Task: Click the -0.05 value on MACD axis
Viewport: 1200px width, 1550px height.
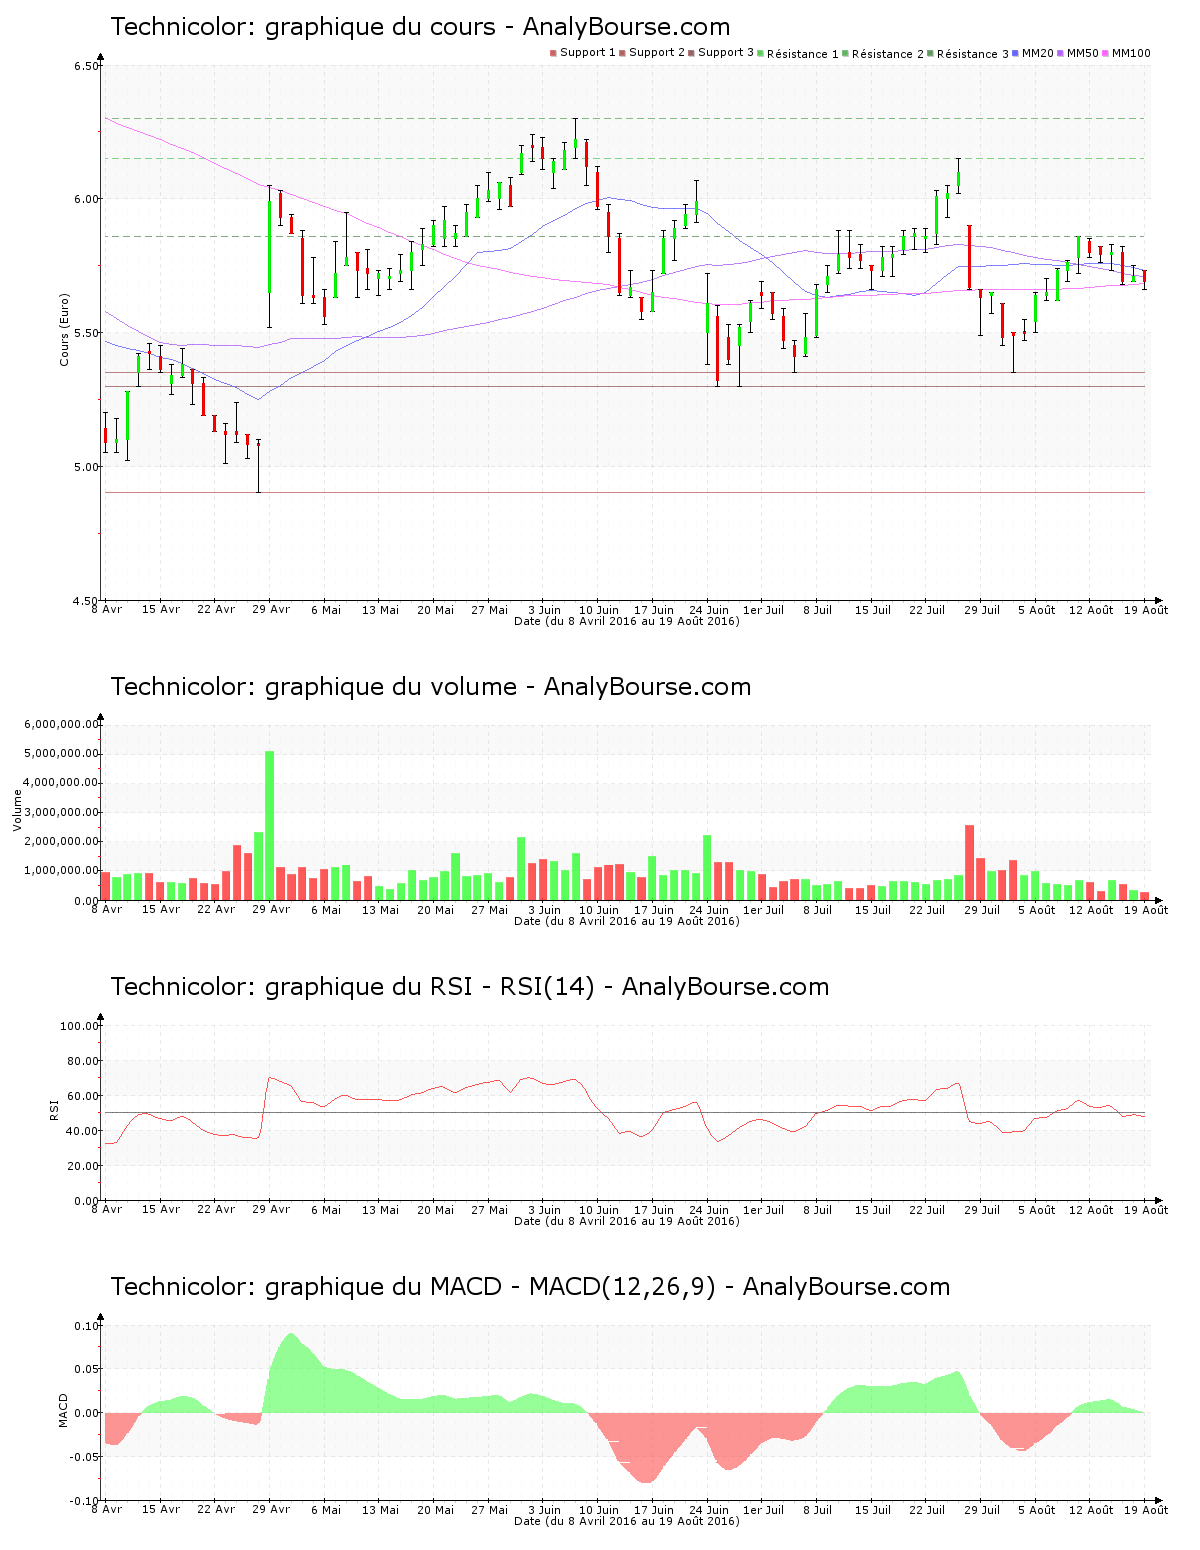Action: point(84,1457)
